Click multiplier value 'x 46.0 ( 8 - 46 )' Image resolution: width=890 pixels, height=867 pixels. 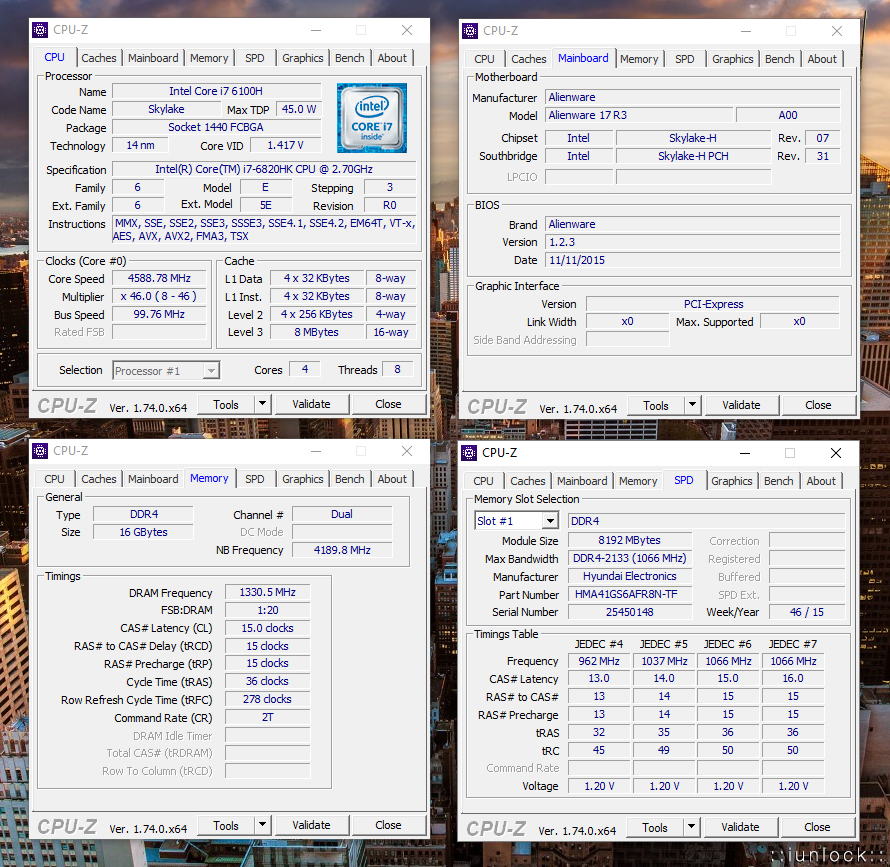click(159, 296)
